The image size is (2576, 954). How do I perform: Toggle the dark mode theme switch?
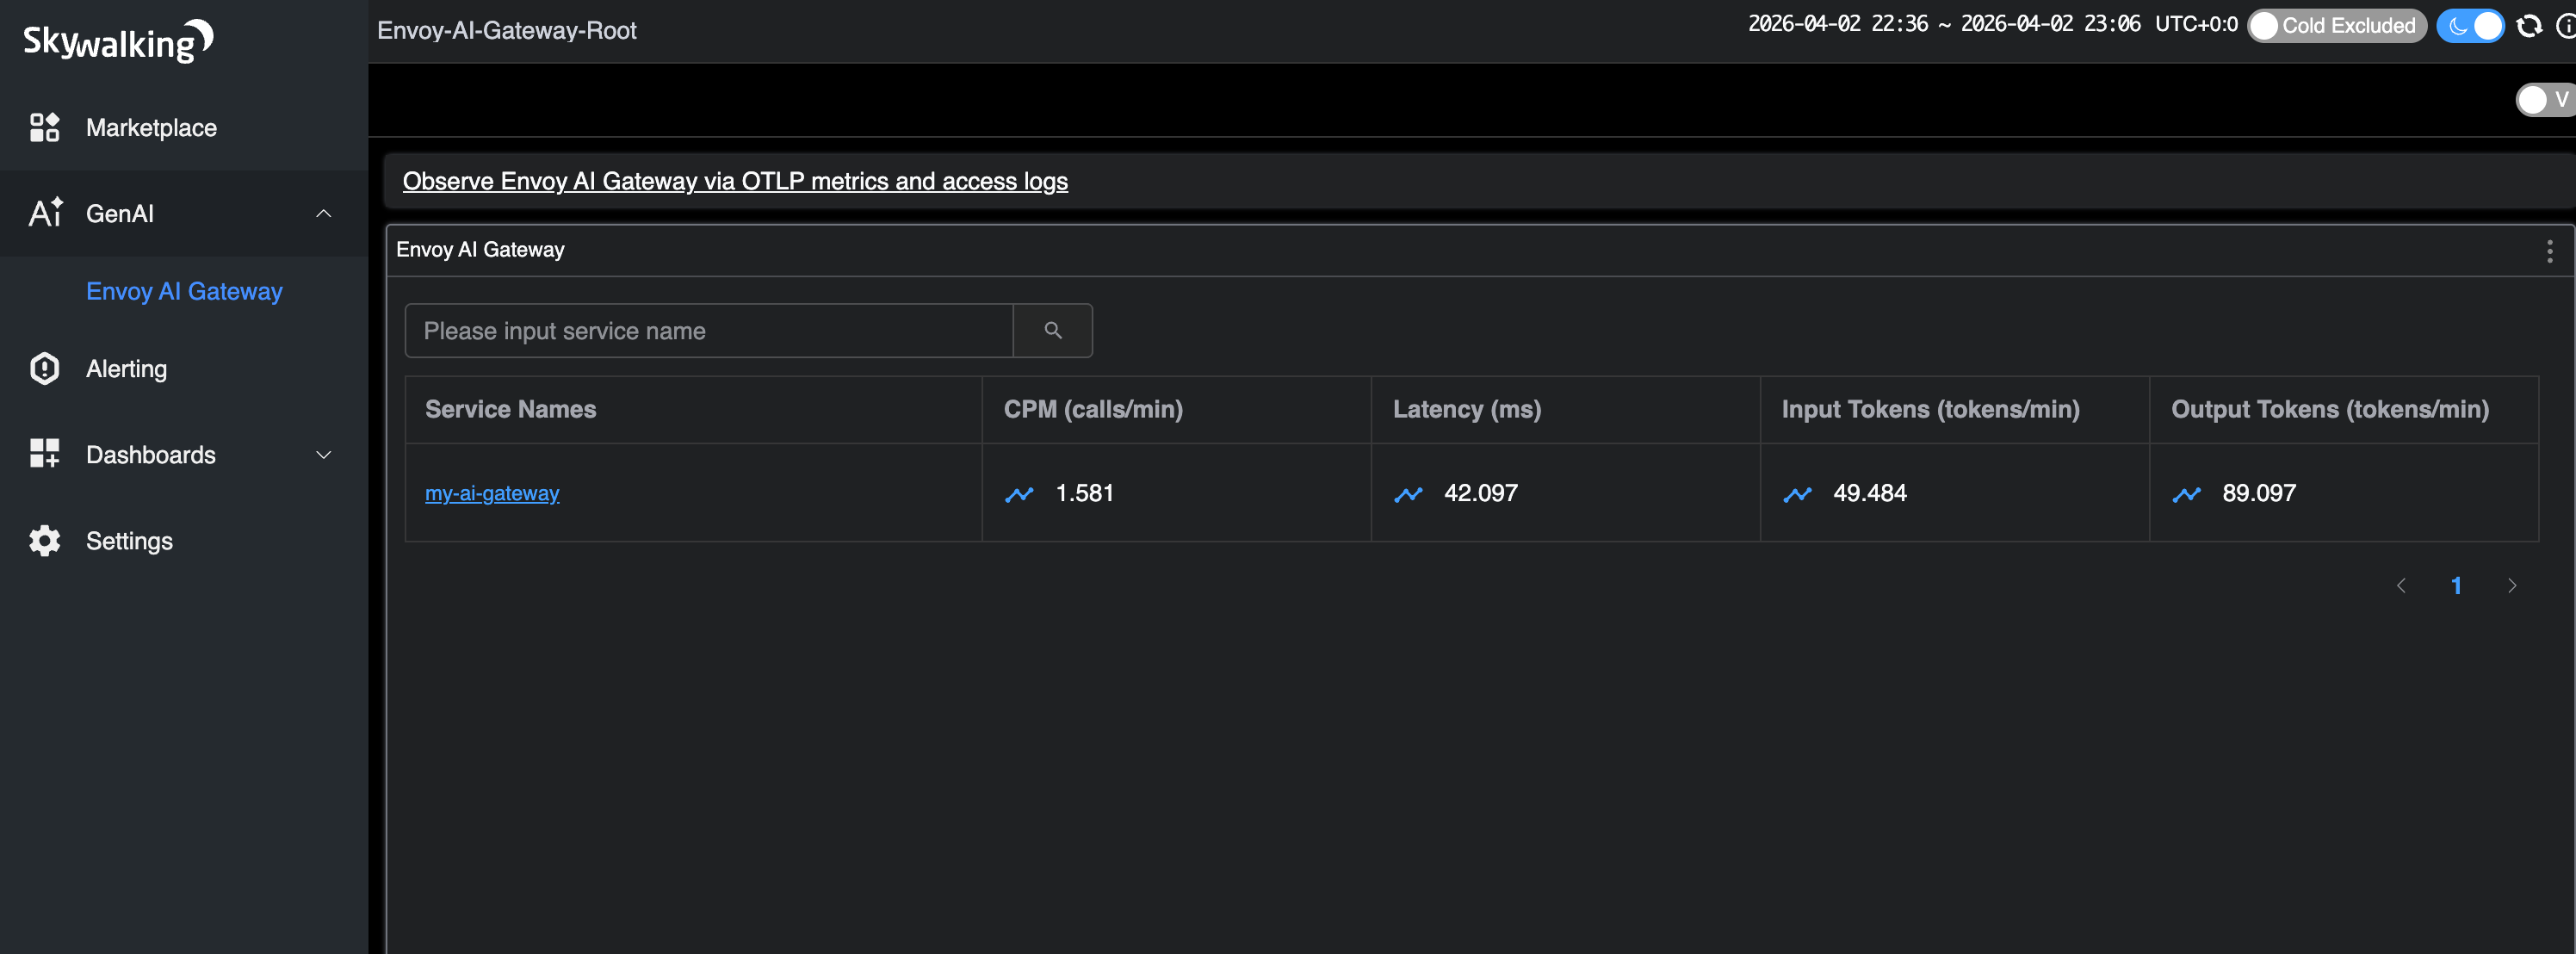coord(2469,26)
